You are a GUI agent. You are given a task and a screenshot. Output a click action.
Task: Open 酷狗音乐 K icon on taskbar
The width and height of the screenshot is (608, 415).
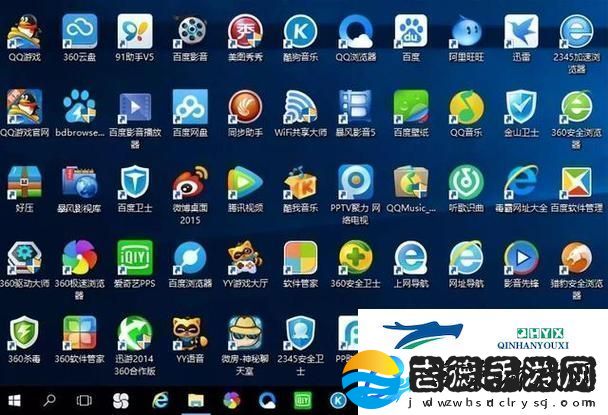coord(338,401)
